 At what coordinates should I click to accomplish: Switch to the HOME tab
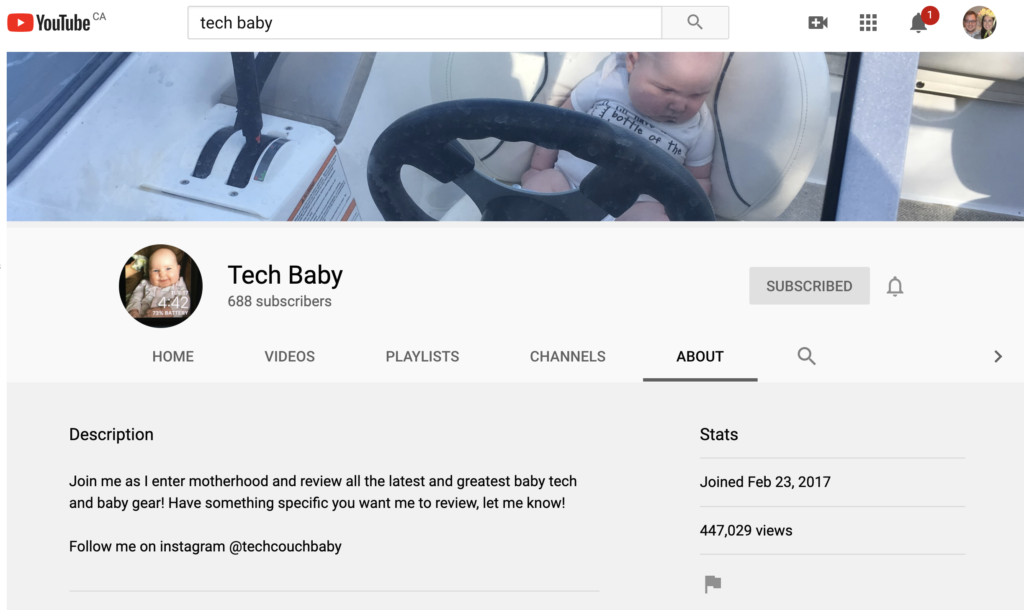pyautogui.click(x=173, y=356)
